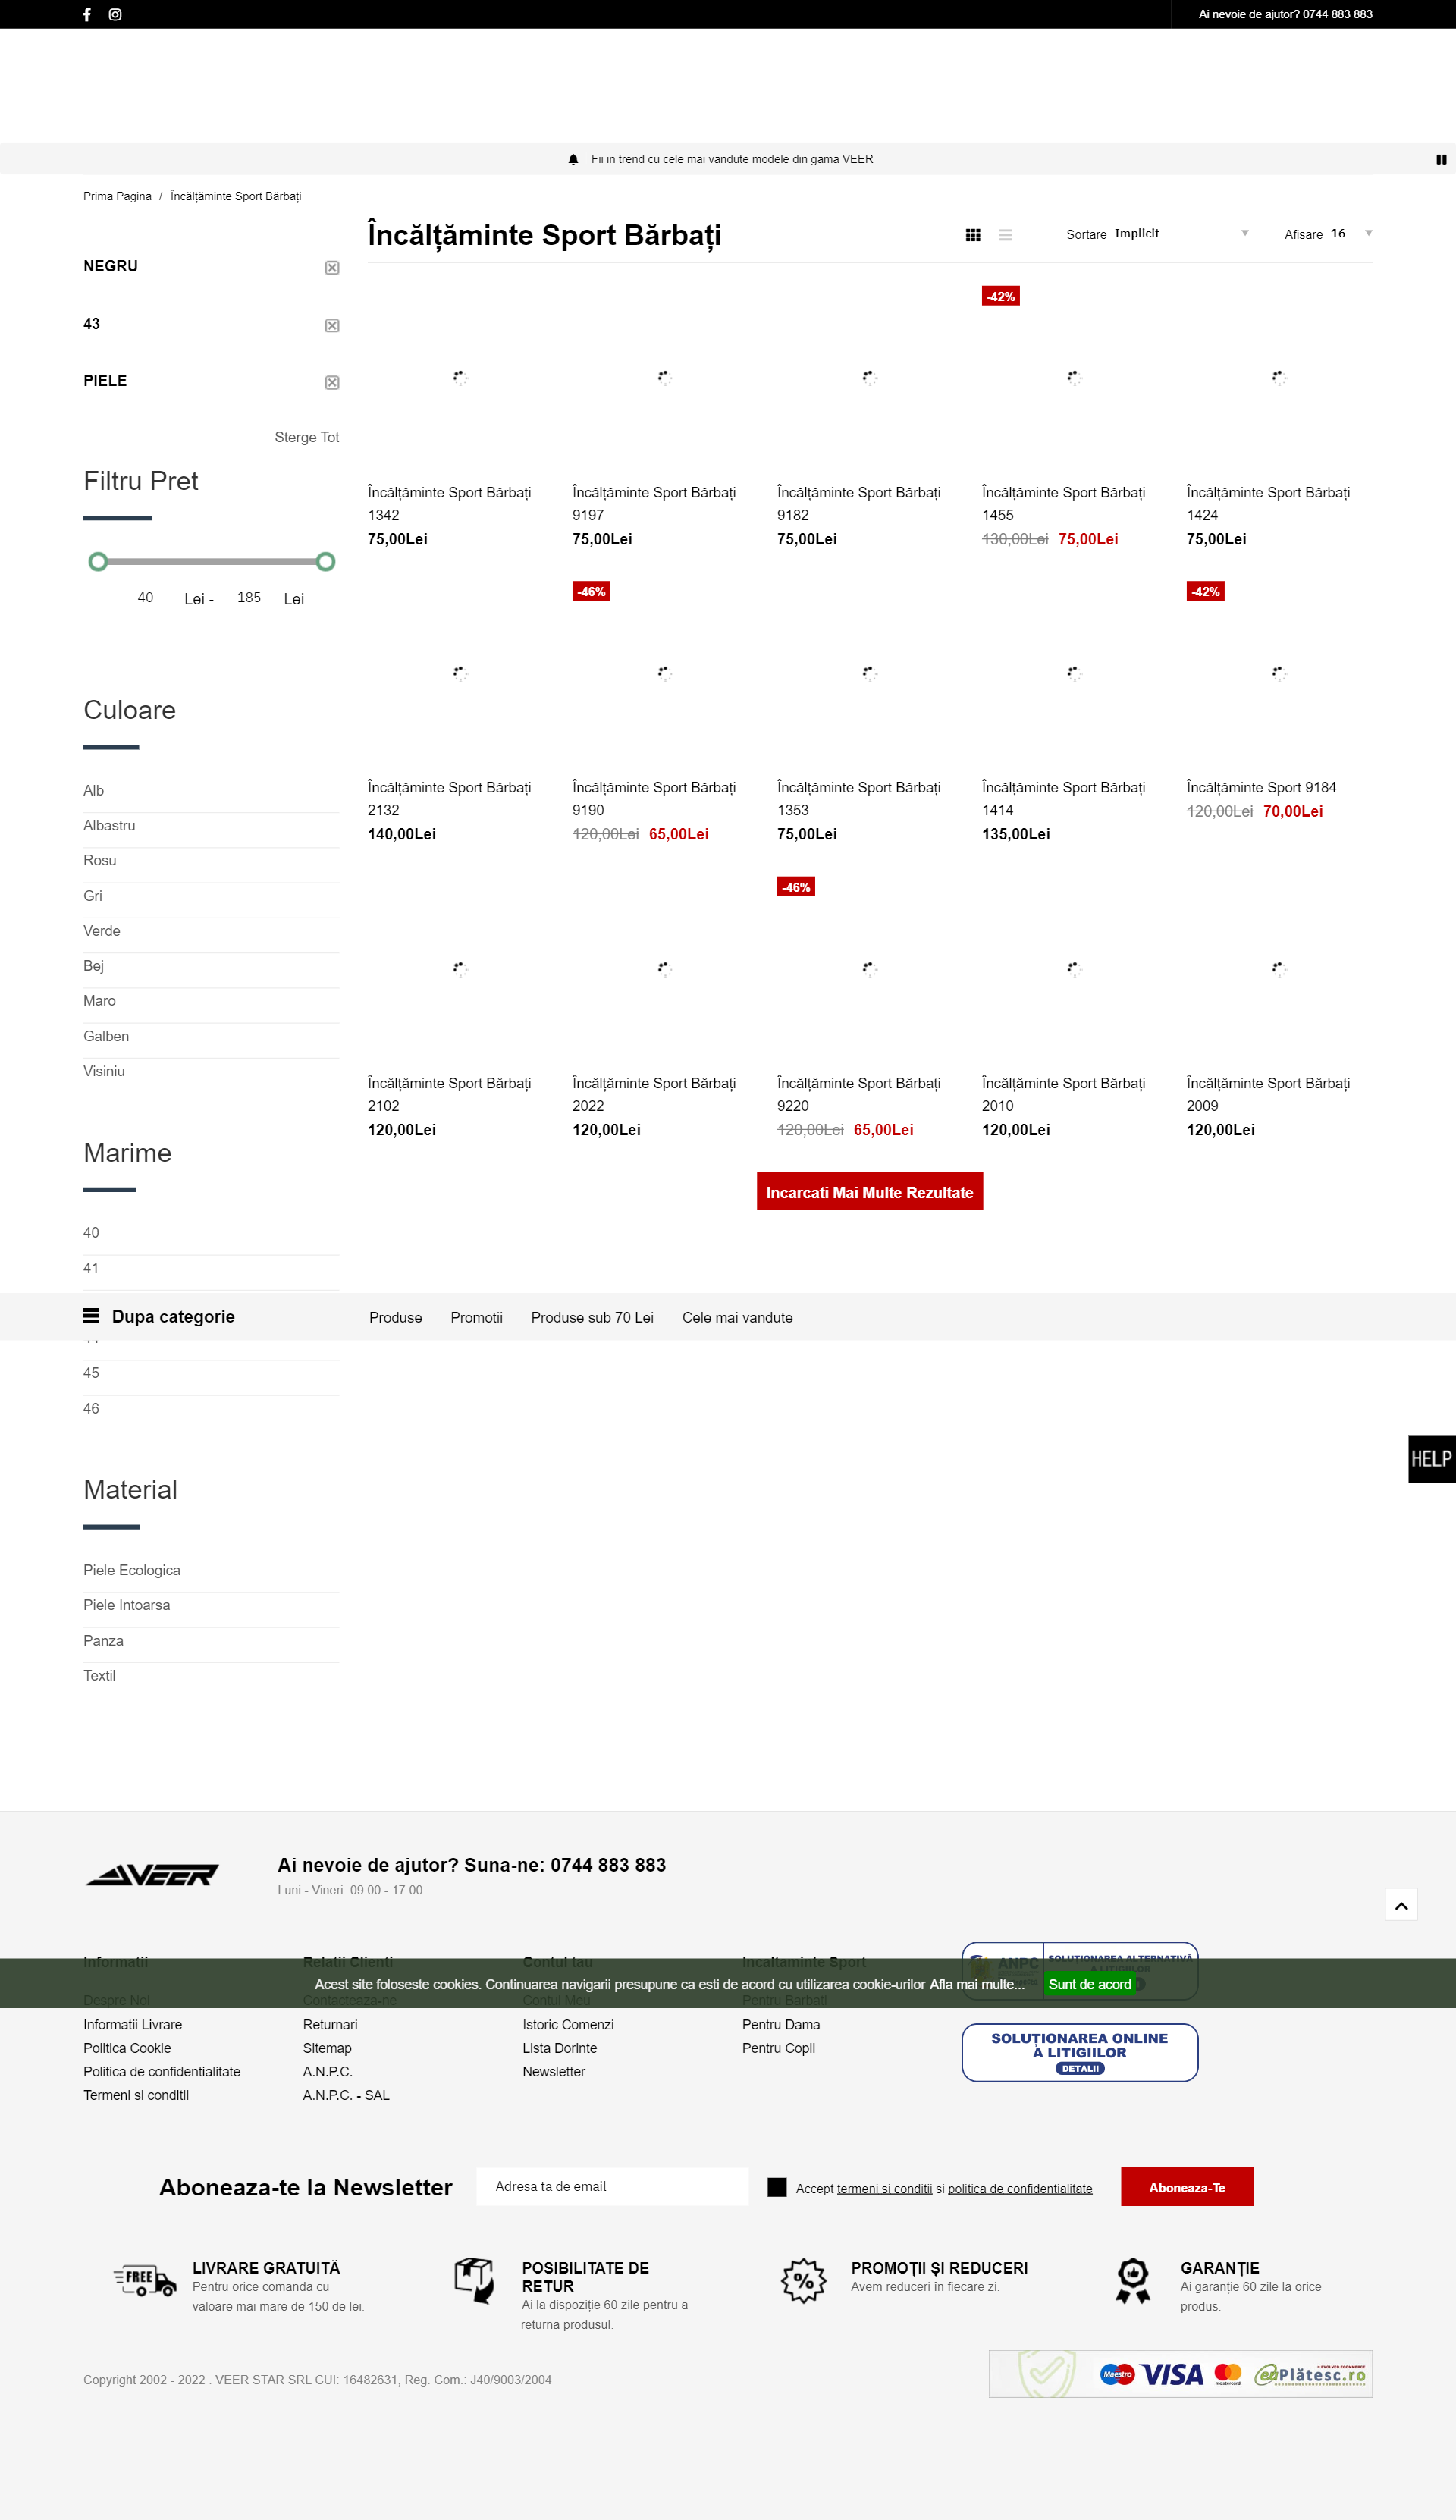Open Prima Pagina breadcrumb

pyautogui.click(x=117, y=196)
